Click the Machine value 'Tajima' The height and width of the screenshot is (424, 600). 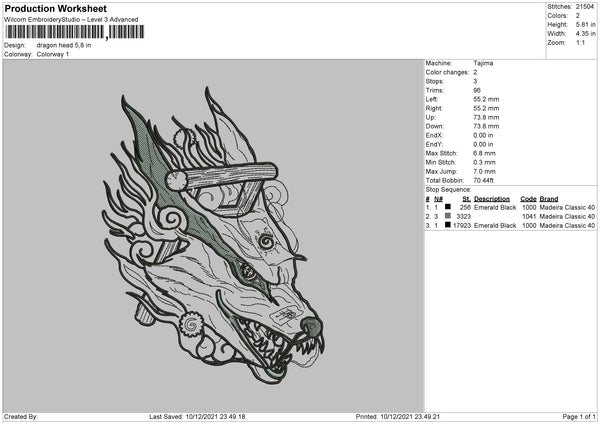pyautogui.click(x=483, y=63)
